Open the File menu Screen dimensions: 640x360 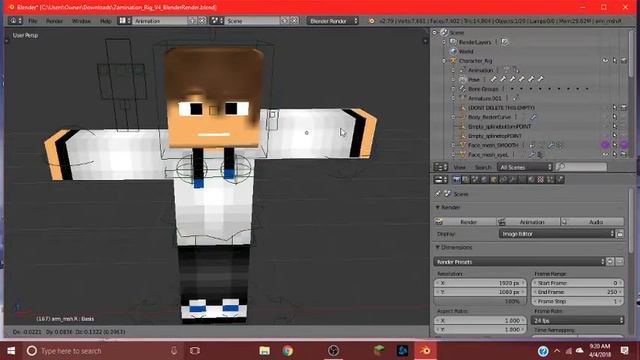pos(33,21)
